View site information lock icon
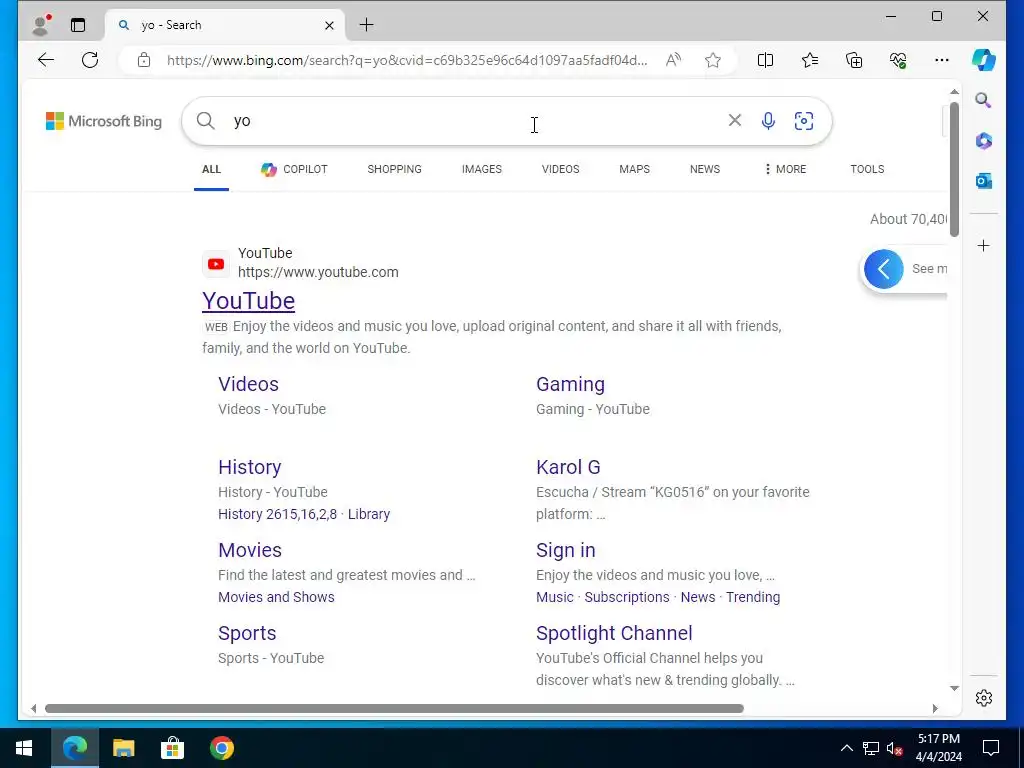This screenshot has height=768, width=1024. (144, 60)
